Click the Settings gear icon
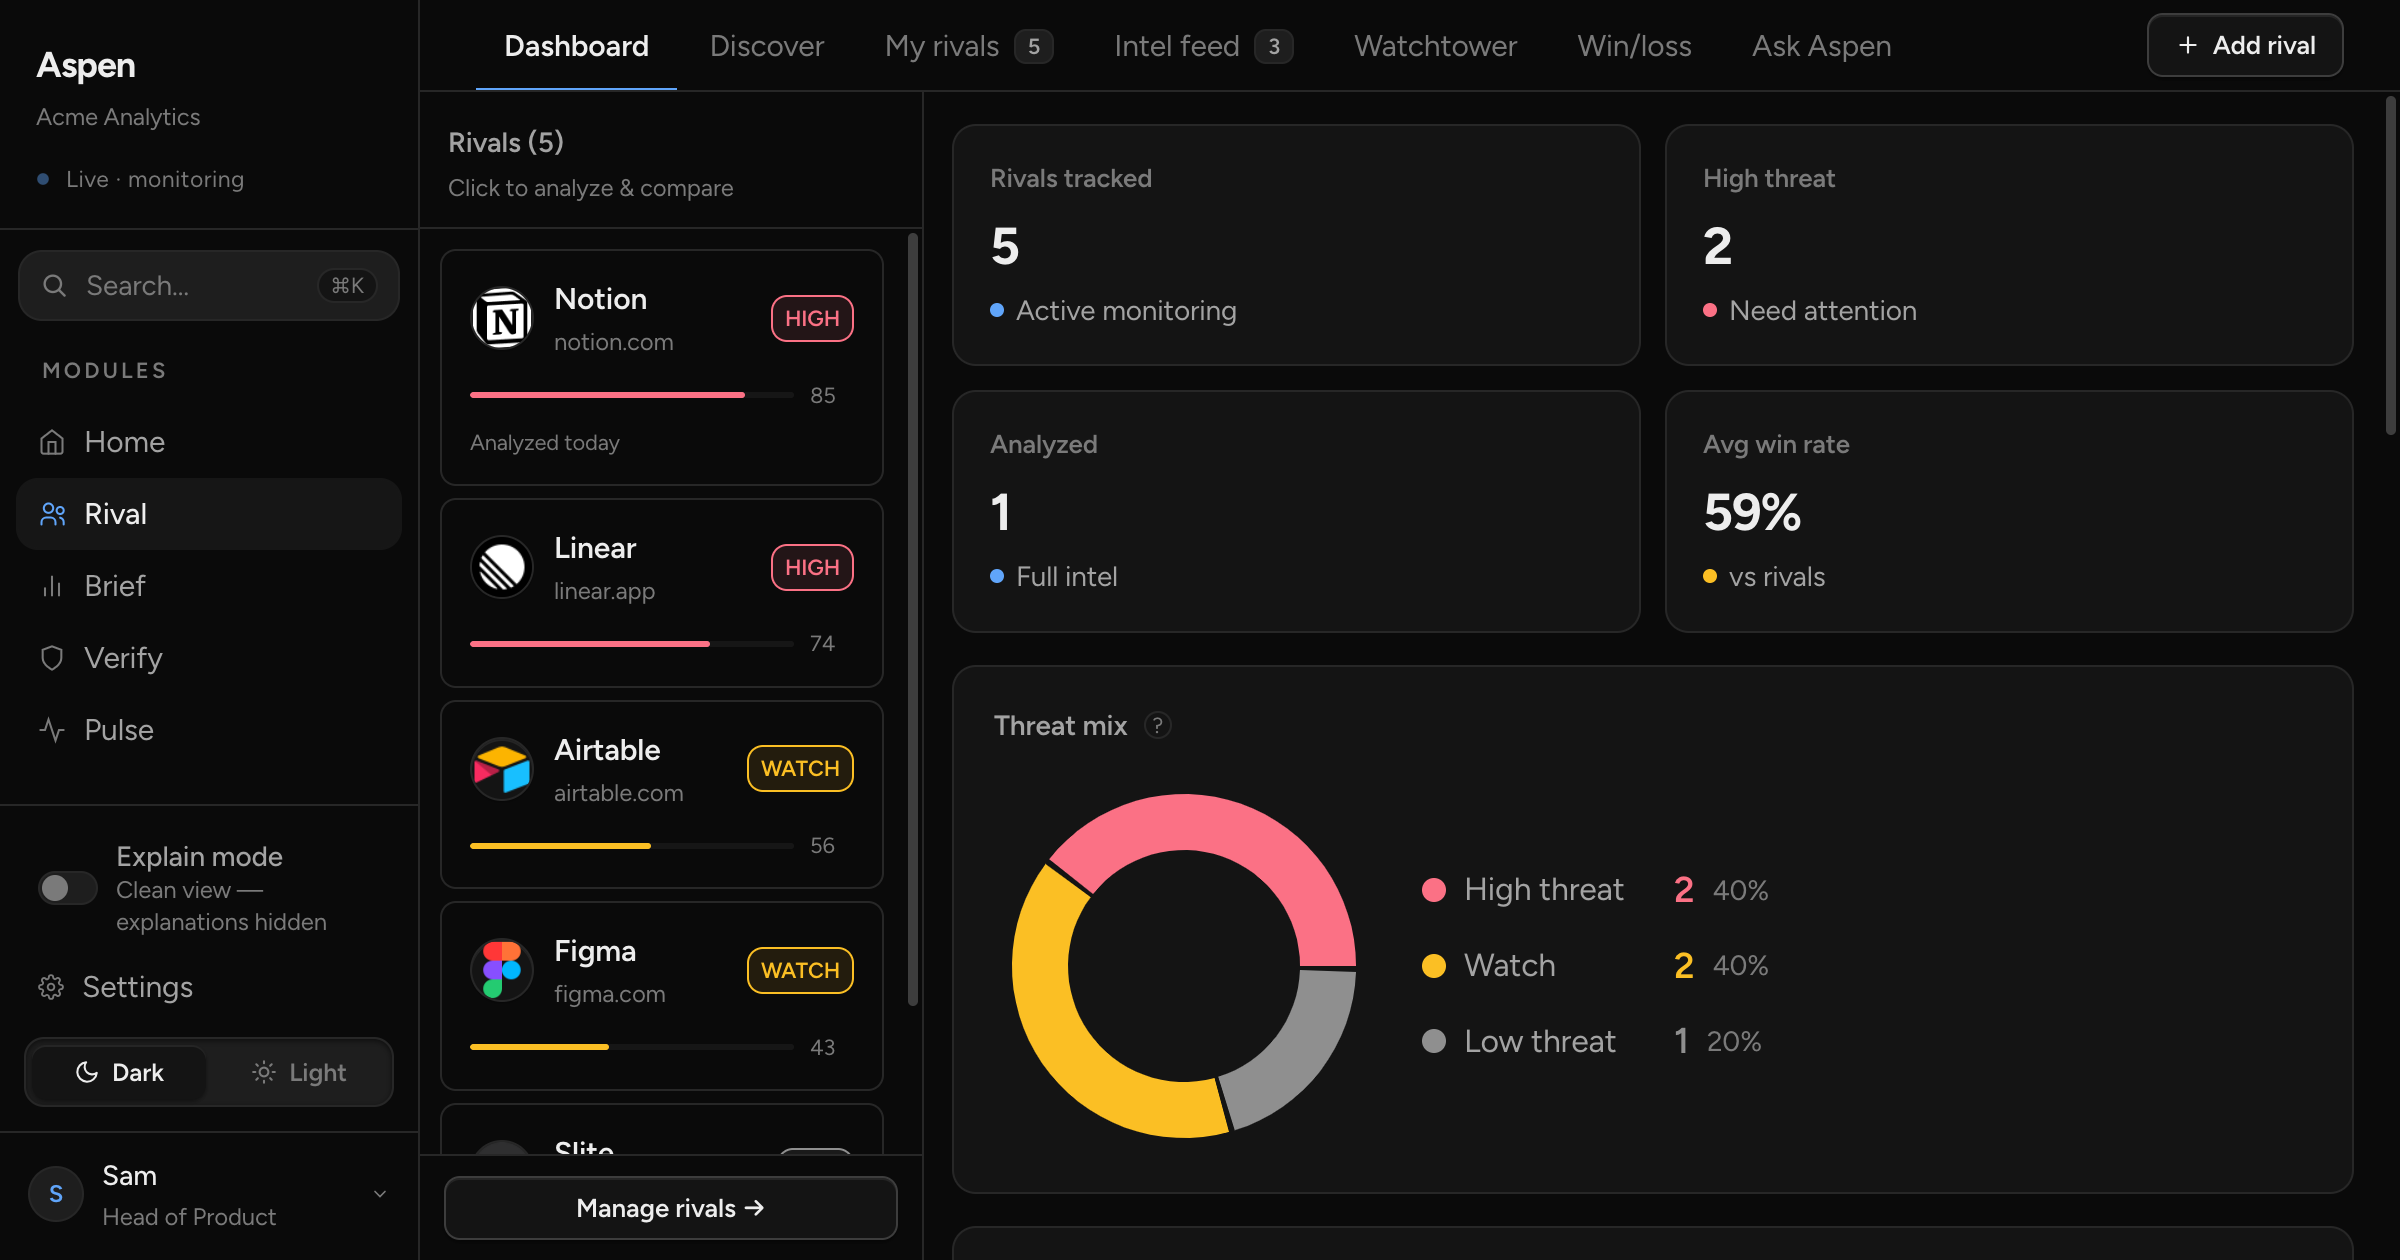Screen dimensions: 2400x1260 tap(51, 988)
